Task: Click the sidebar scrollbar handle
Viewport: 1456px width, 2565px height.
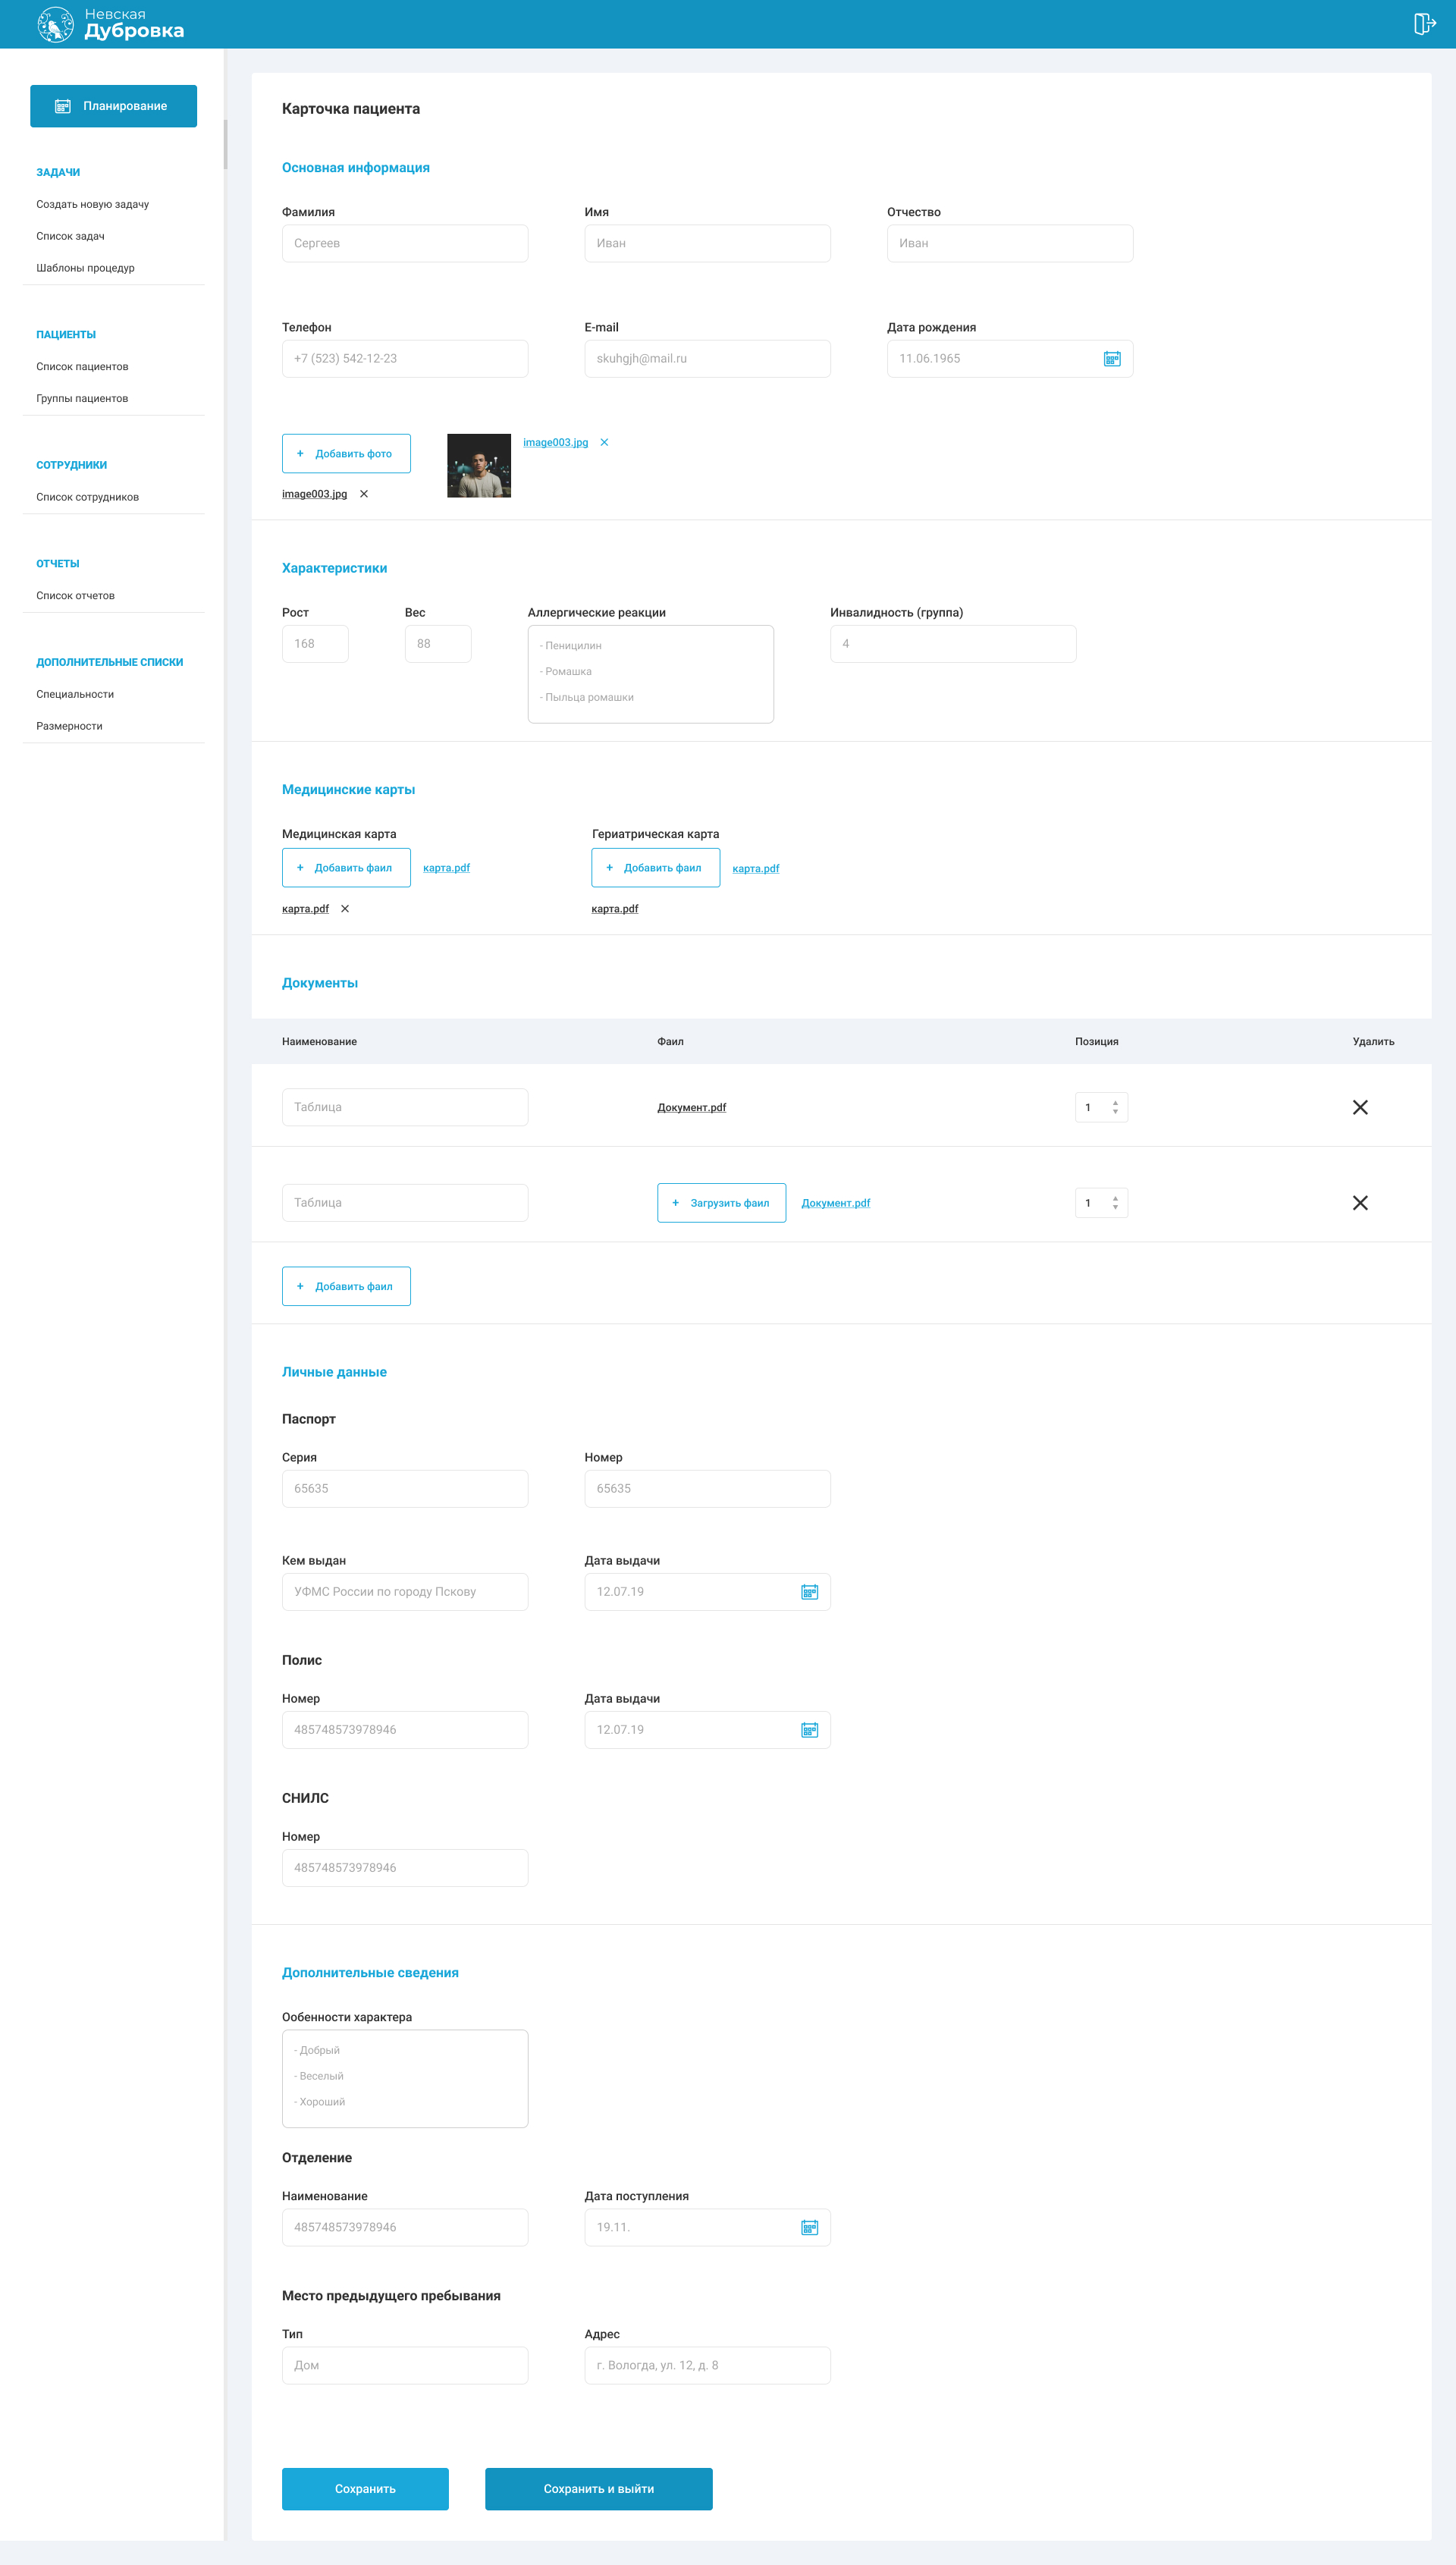Action: click(225, 145)
